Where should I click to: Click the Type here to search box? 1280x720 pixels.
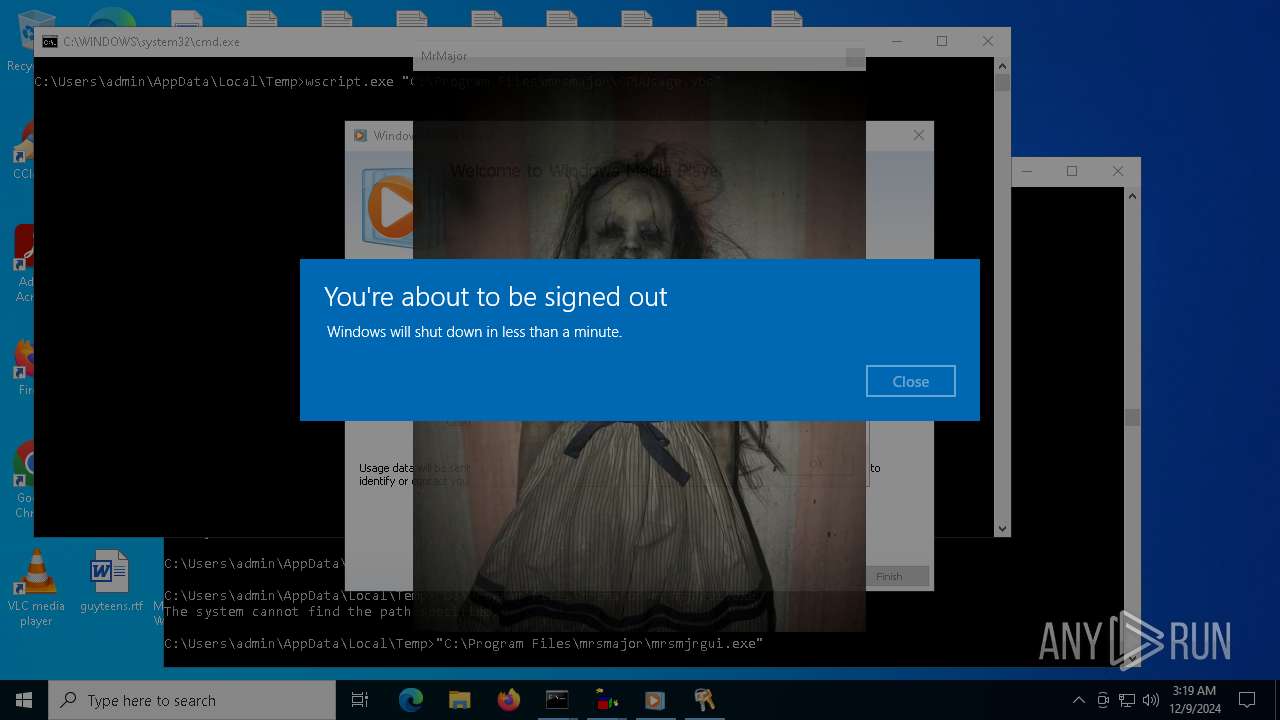[x=192, y=700]
